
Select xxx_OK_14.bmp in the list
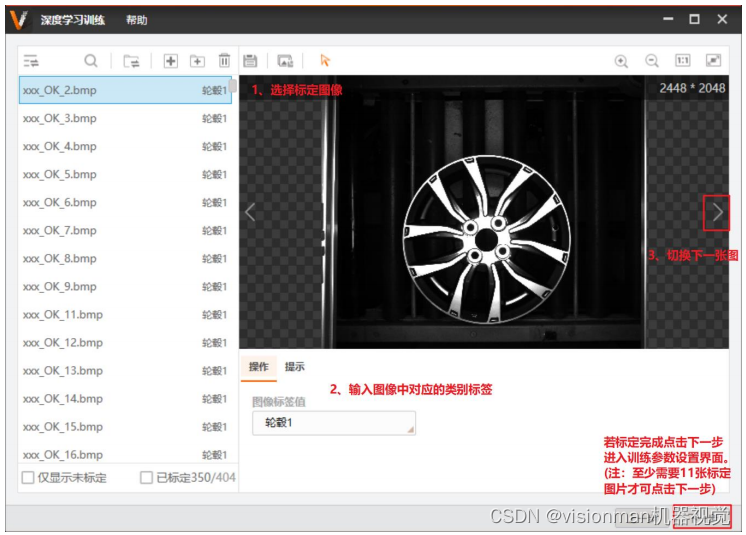[x=125, y=399]
